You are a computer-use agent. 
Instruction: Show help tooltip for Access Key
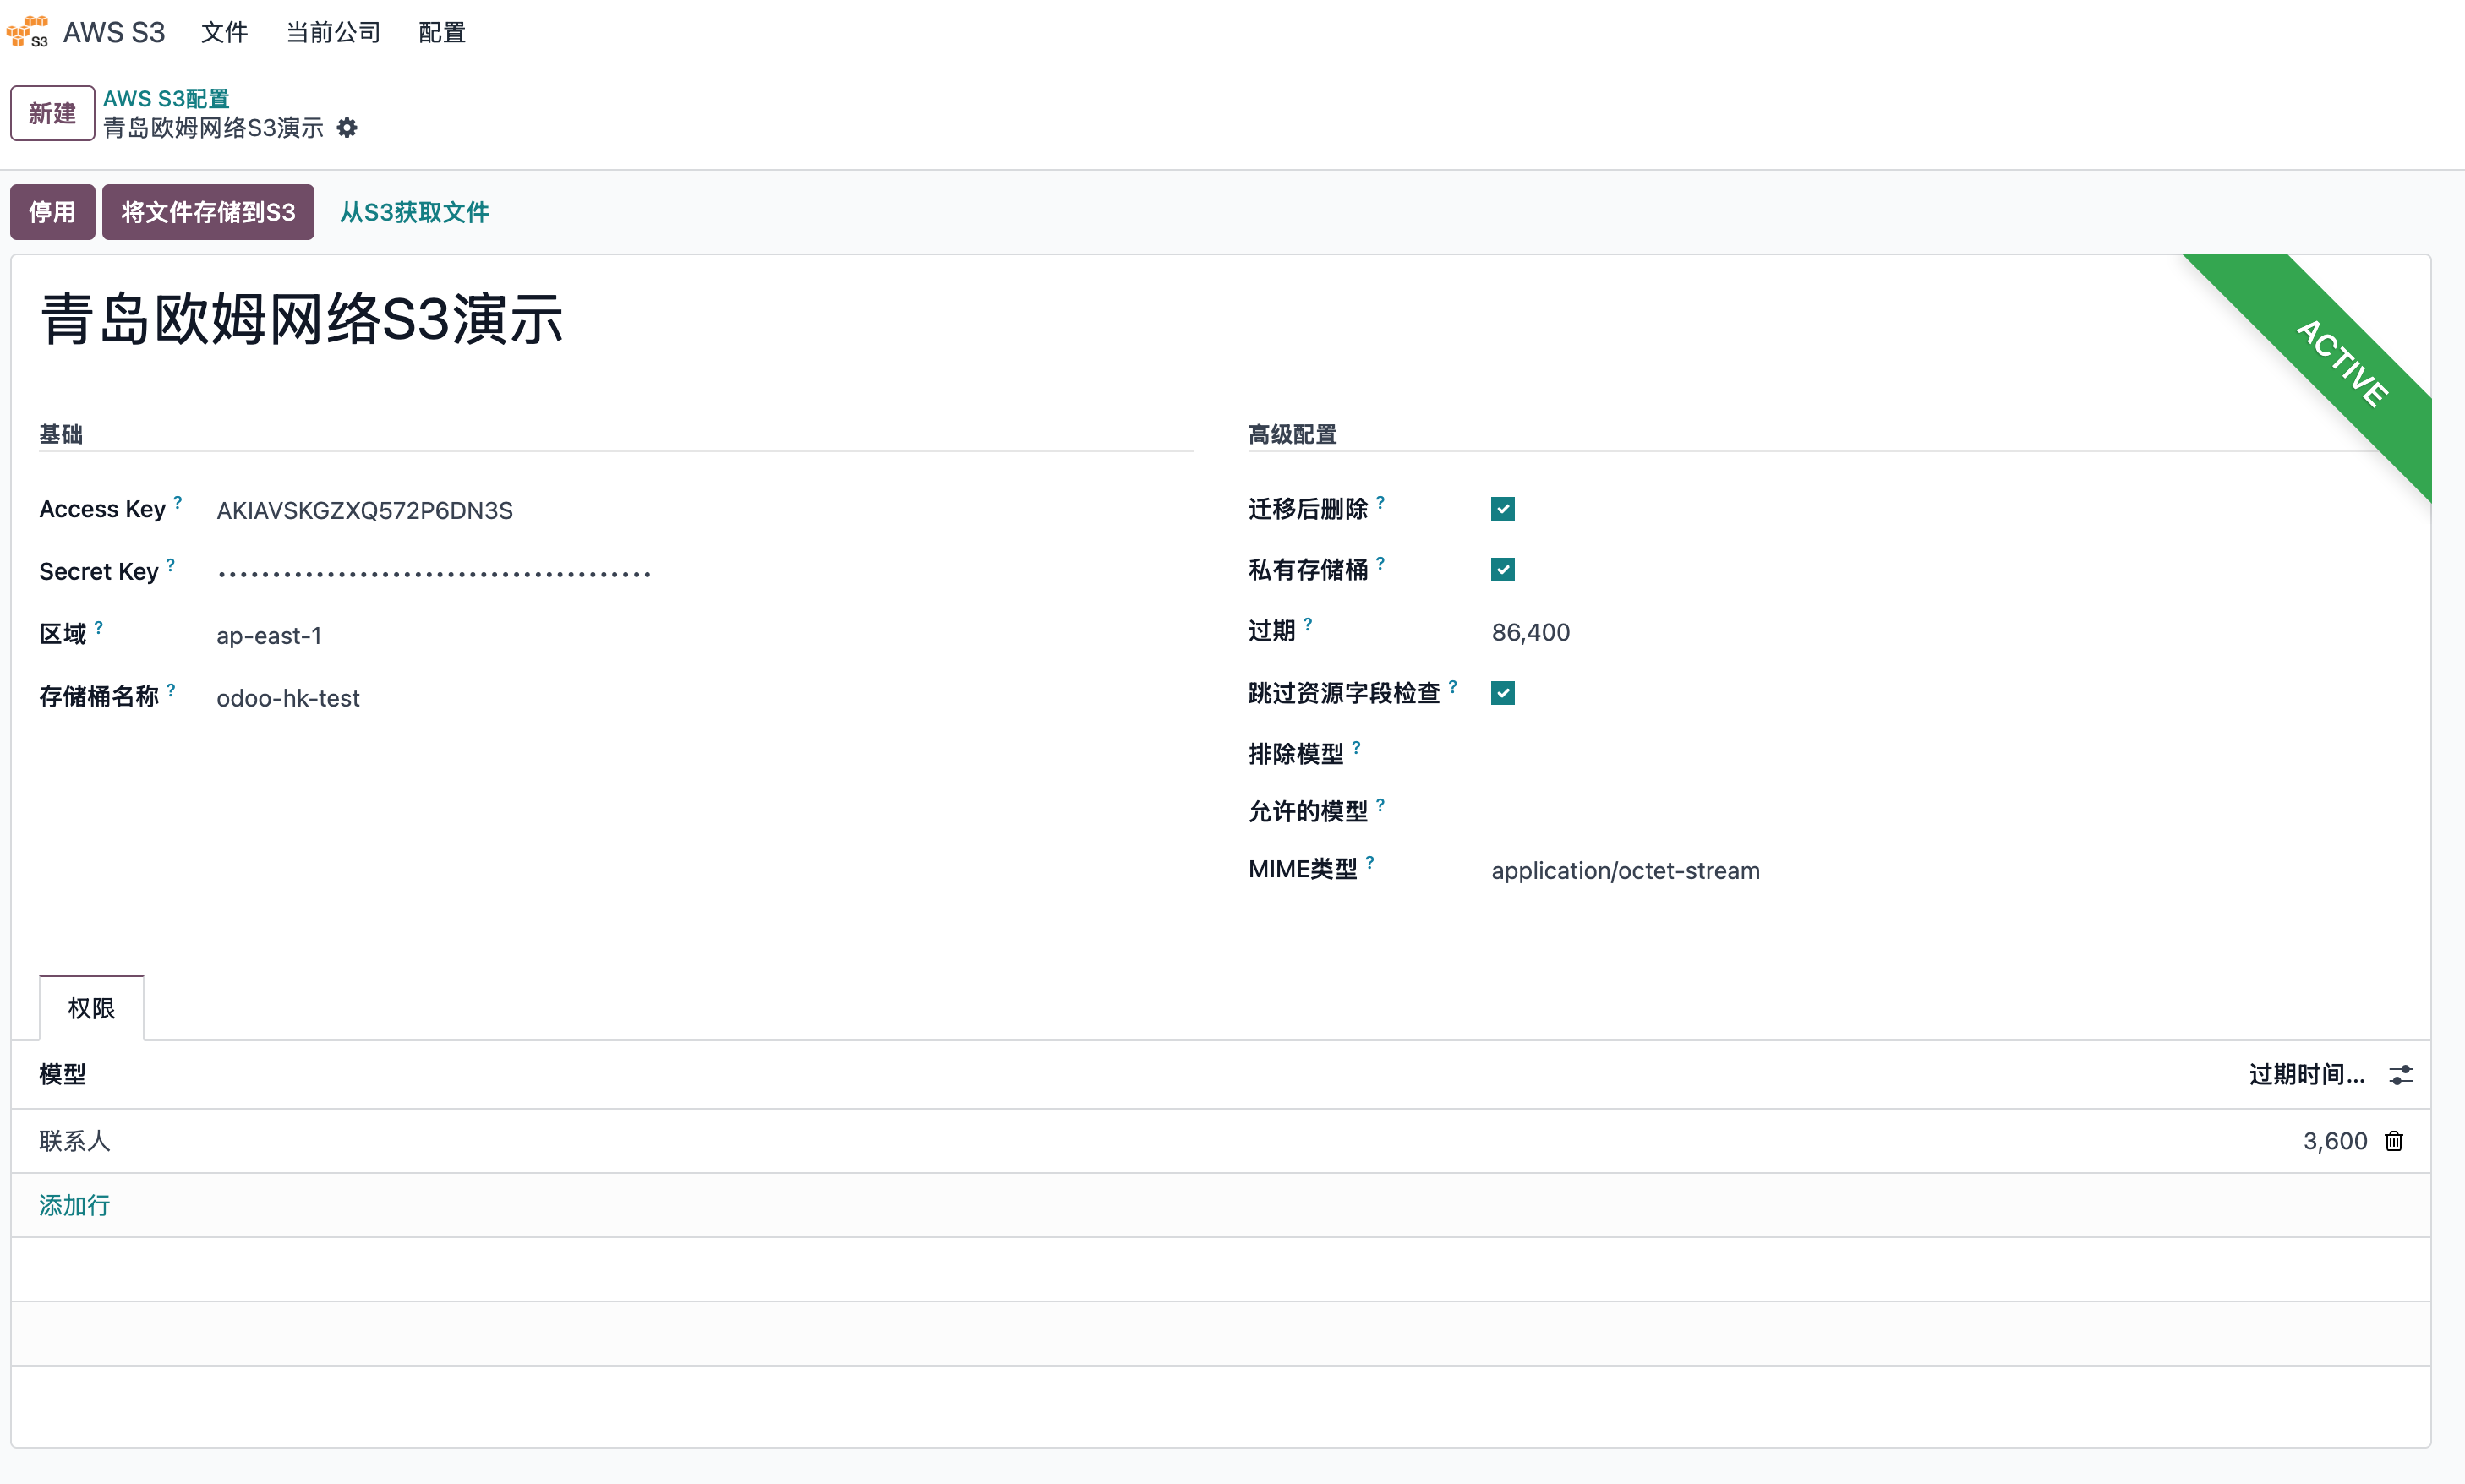pyautogui.click(x=178, y=502)
